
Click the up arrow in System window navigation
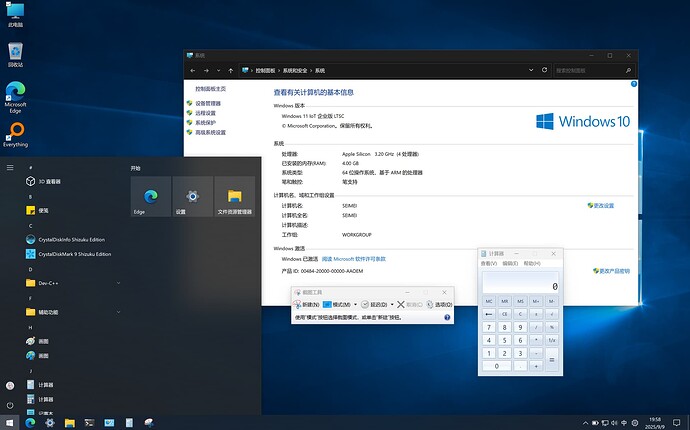tap(231, 70)
